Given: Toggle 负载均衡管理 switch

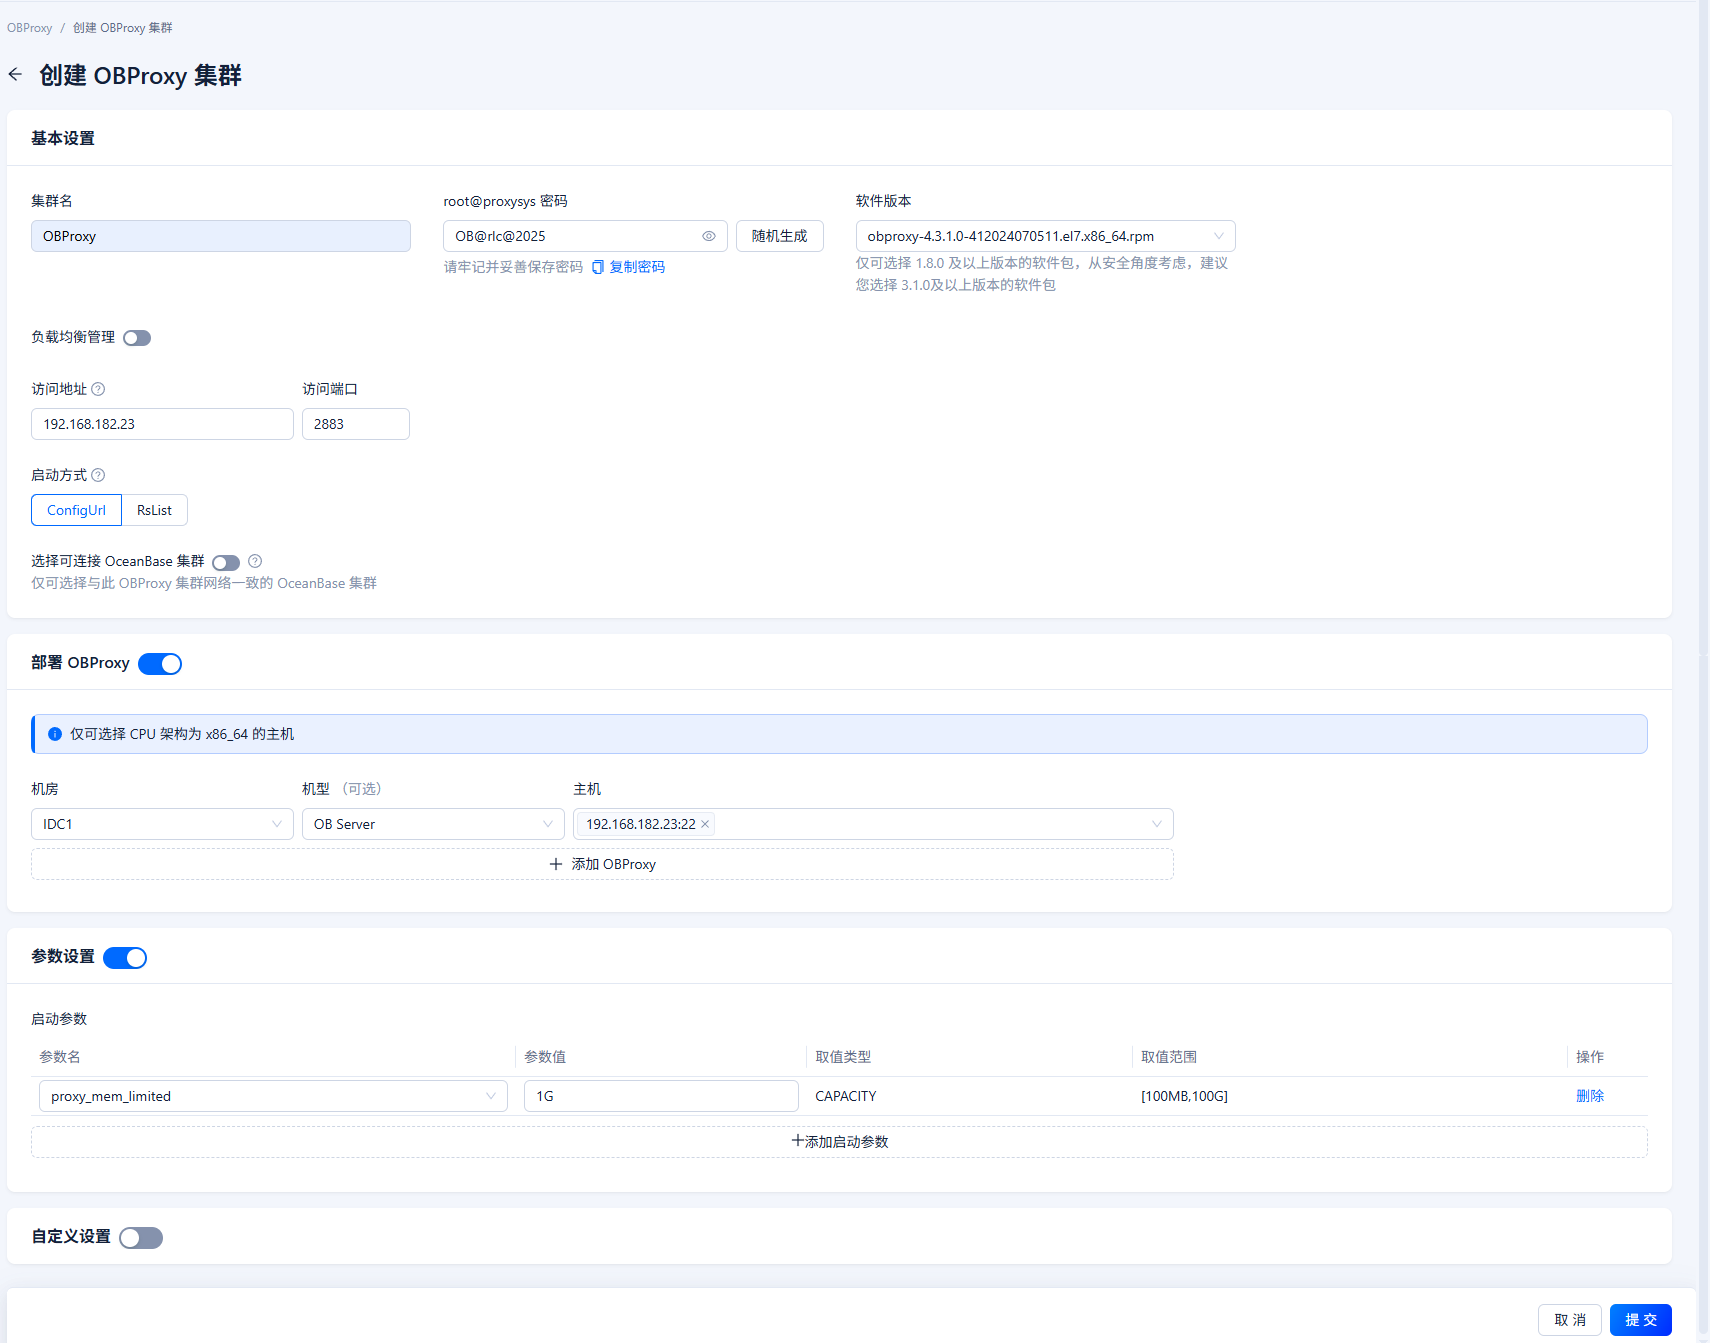Looking at the screenshot, I should click(x=137, y=338).
